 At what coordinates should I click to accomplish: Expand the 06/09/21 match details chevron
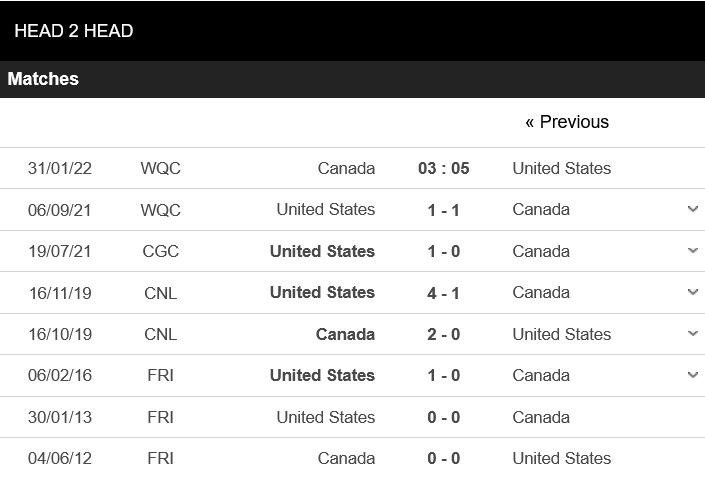(692, 209)
